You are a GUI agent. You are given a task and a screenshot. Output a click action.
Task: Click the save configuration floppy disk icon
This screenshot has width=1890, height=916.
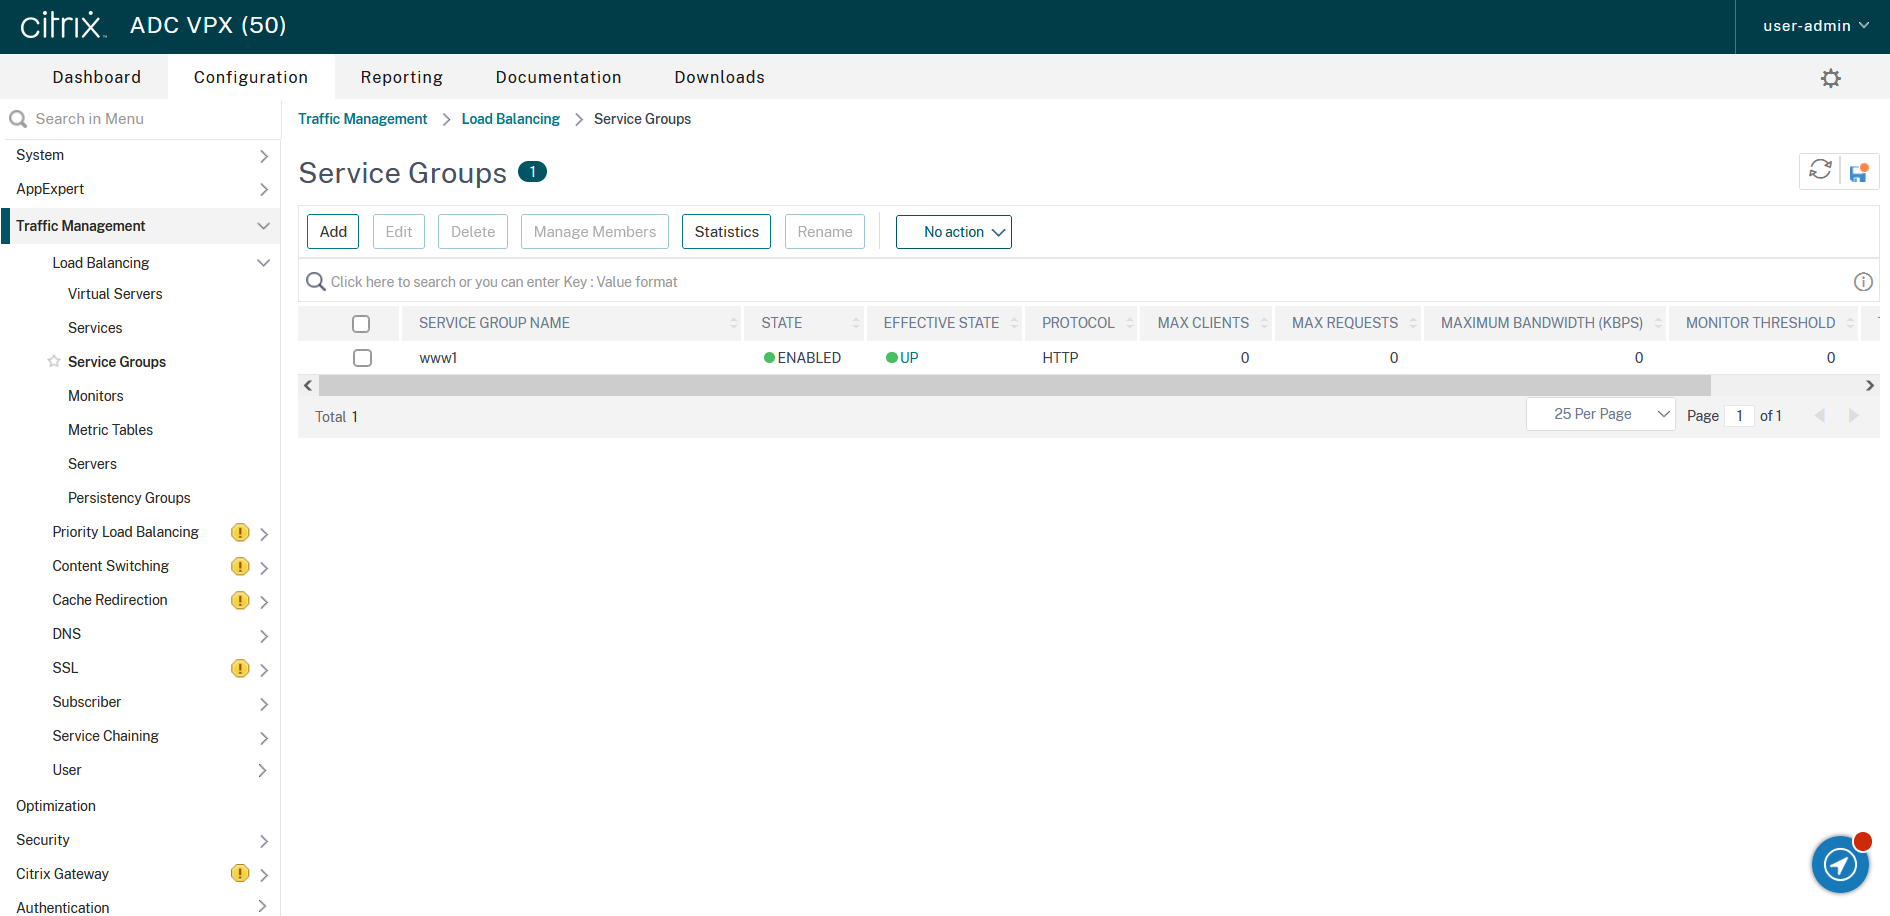pos(1859,172)
